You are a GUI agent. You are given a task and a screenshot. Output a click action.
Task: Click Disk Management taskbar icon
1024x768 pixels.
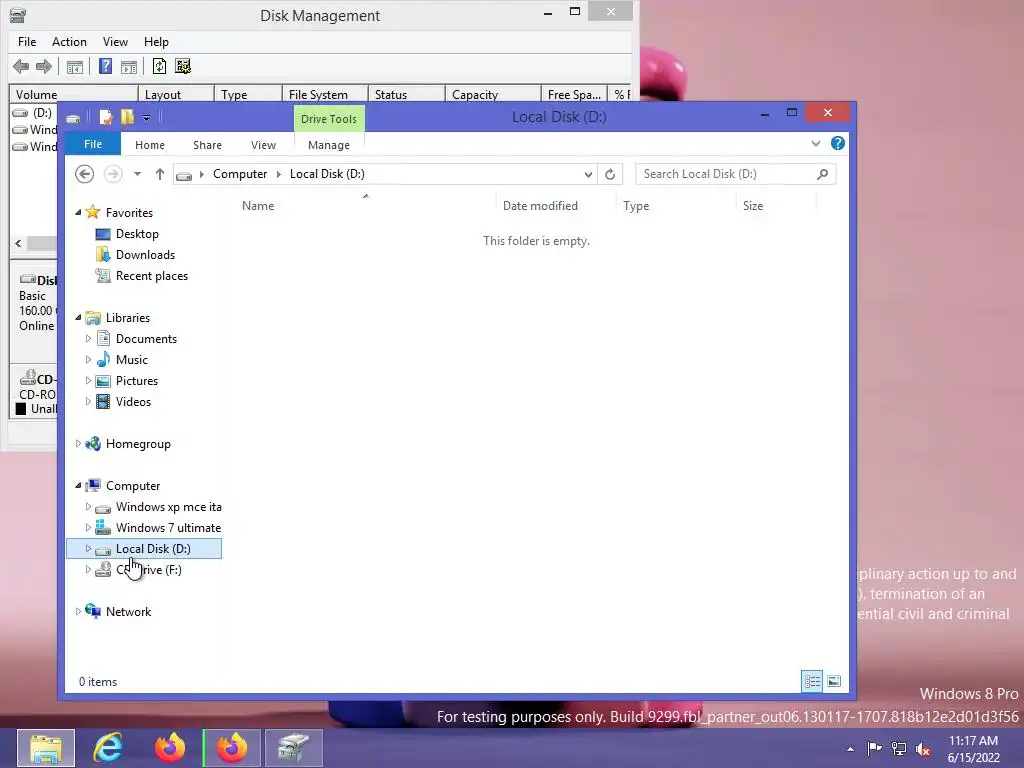pos(293,748)
